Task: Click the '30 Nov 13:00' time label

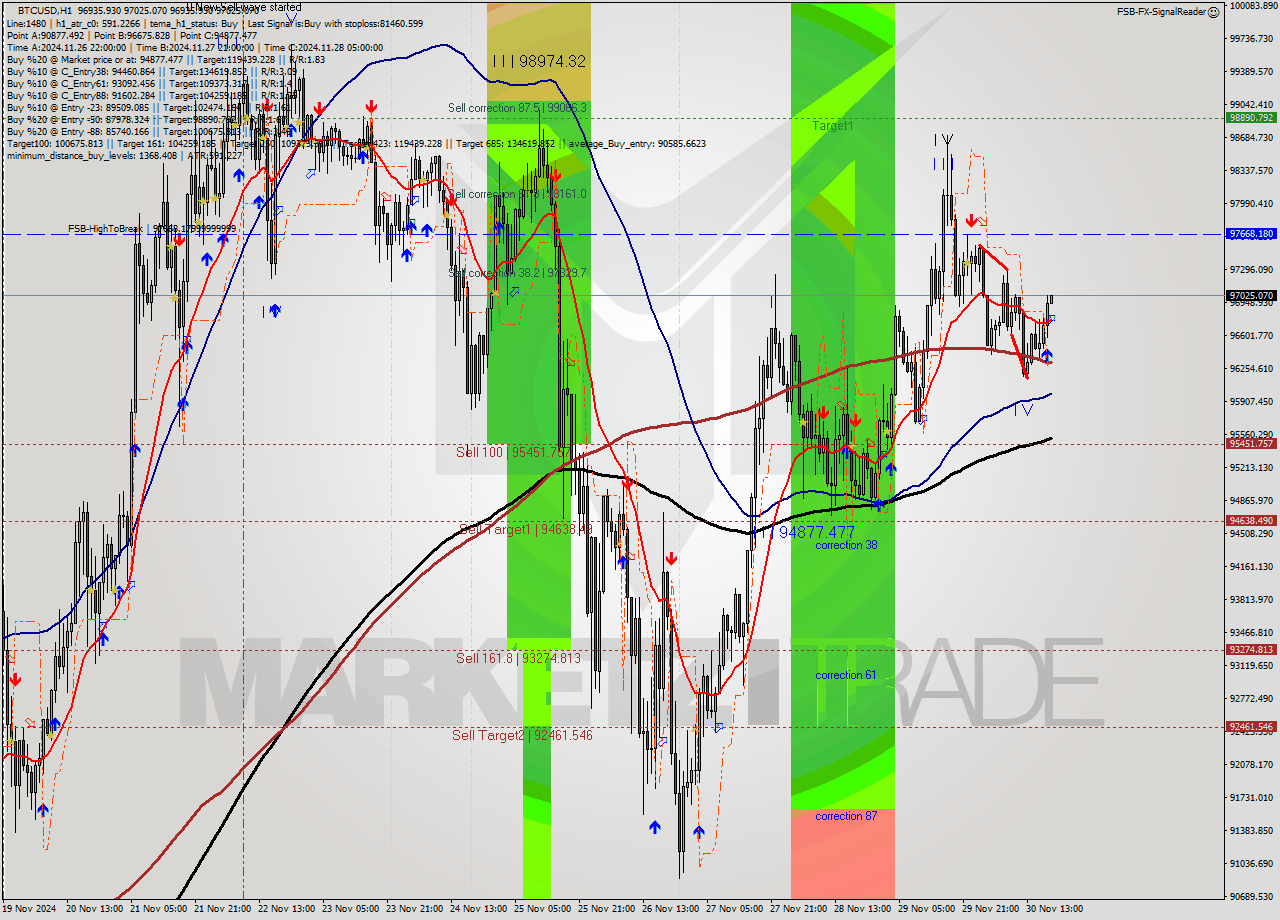Action: (1054, 909)
